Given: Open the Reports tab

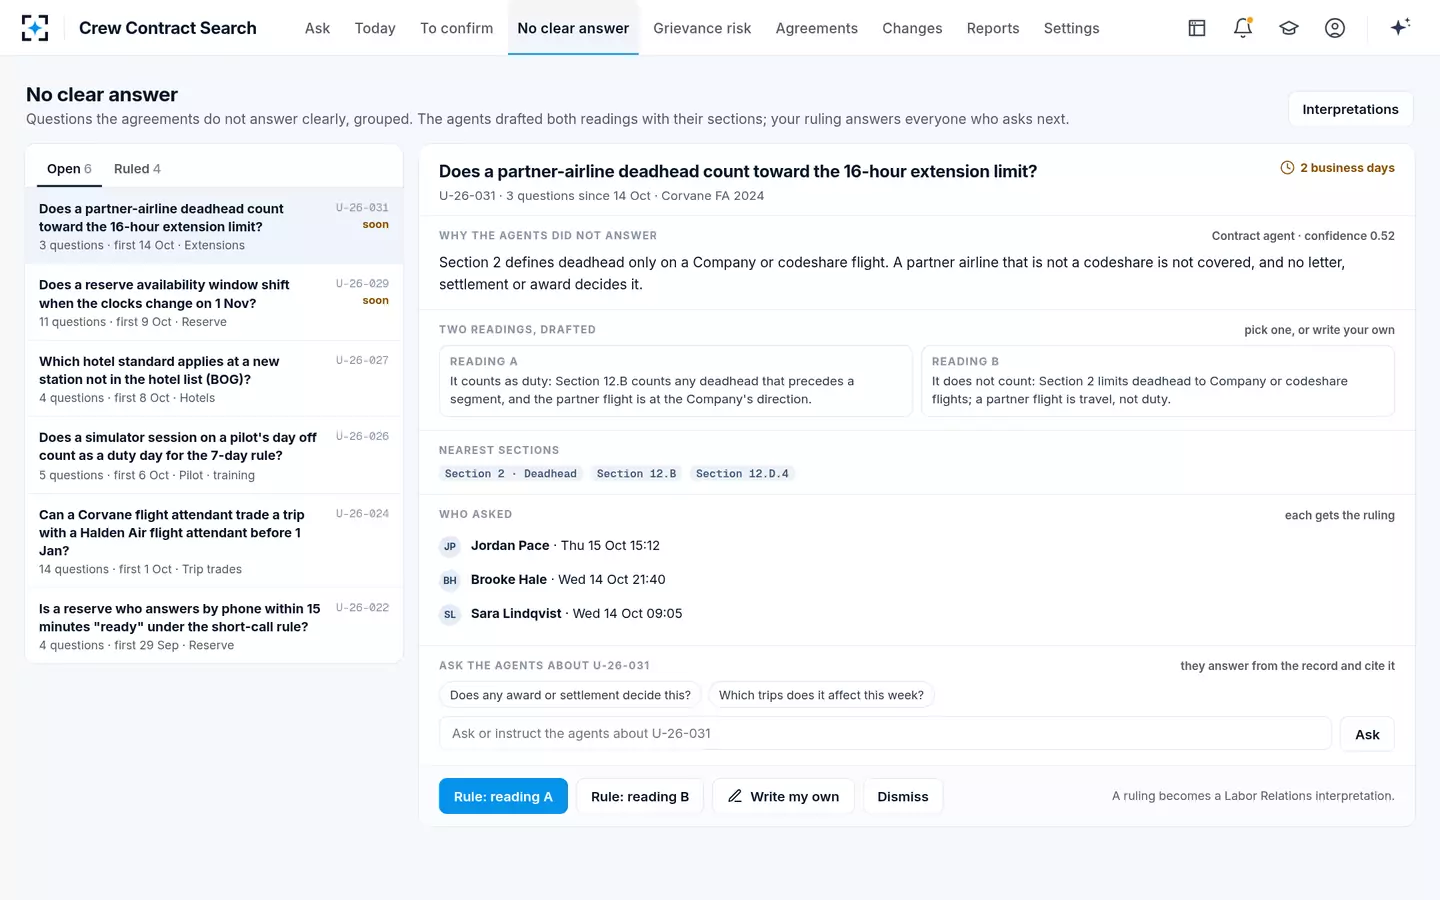Looking at the screenshot, I should 993,28.
